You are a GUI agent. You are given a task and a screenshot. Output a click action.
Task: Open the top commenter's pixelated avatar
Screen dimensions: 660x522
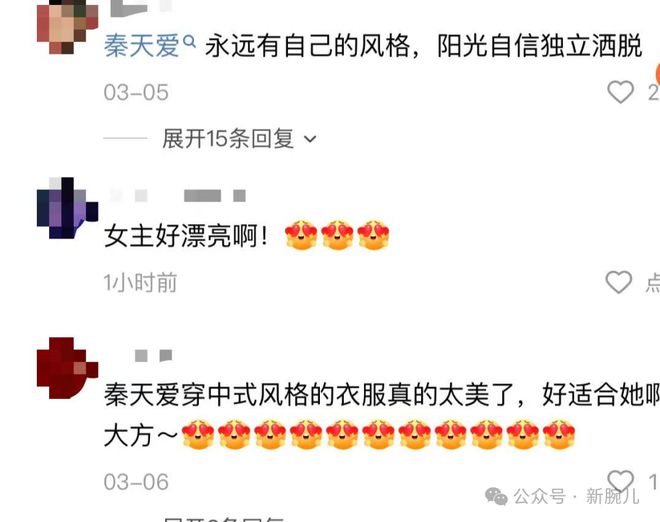[67, 27]
